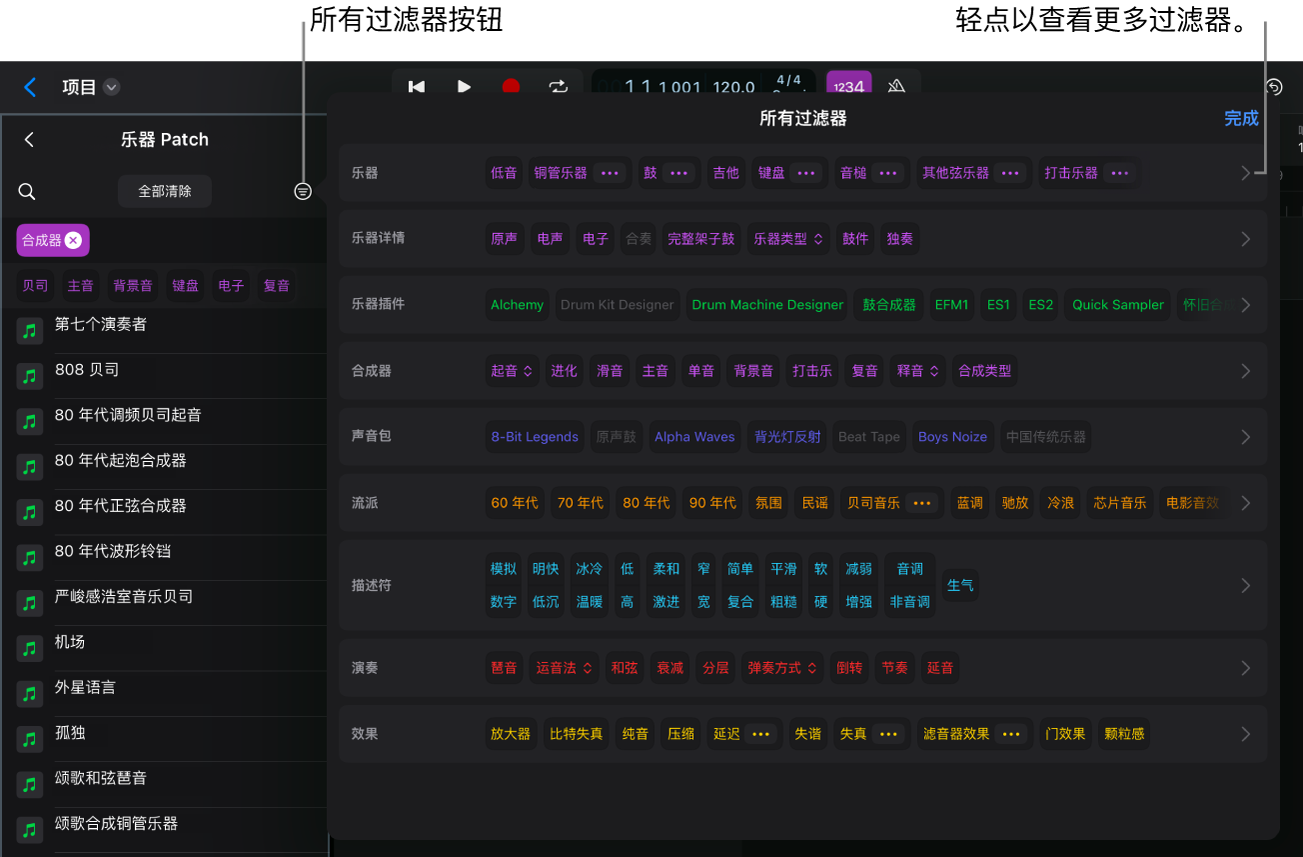Viewport: 1303px width, 857px height.
Task: Open the 项目 dropdown chevron
Action: (x=112, y=87)
